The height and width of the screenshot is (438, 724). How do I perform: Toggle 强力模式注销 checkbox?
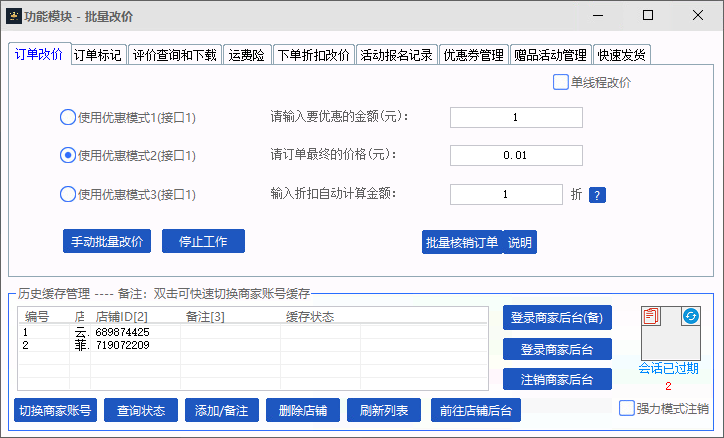tap(627, 408)
